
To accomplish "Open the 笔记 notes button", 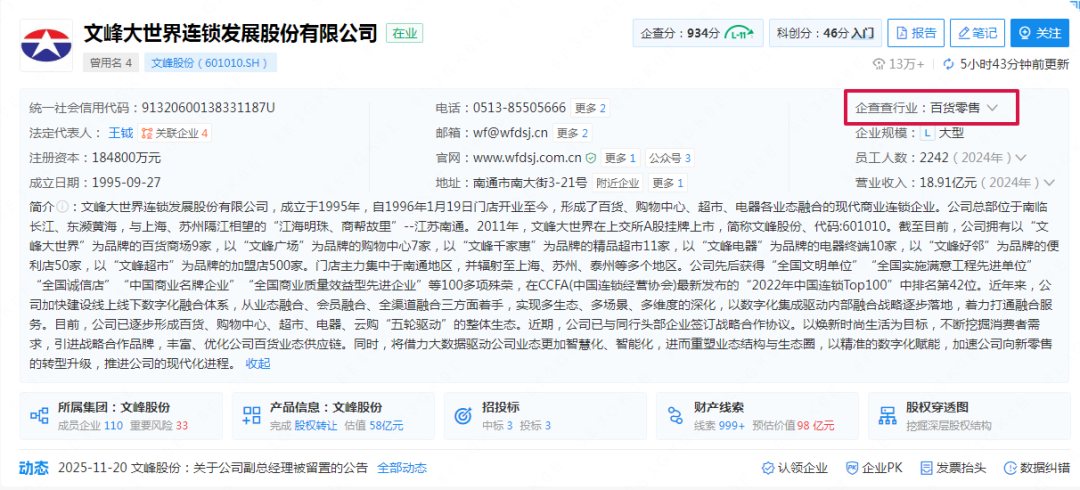I will (x=977, y=32).
